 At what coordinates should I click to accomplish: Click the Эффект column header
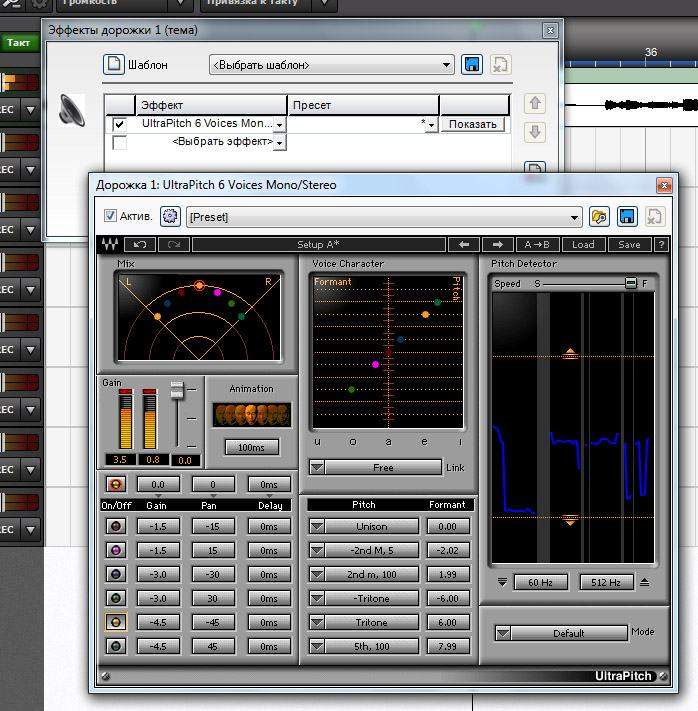coord(211,105)
